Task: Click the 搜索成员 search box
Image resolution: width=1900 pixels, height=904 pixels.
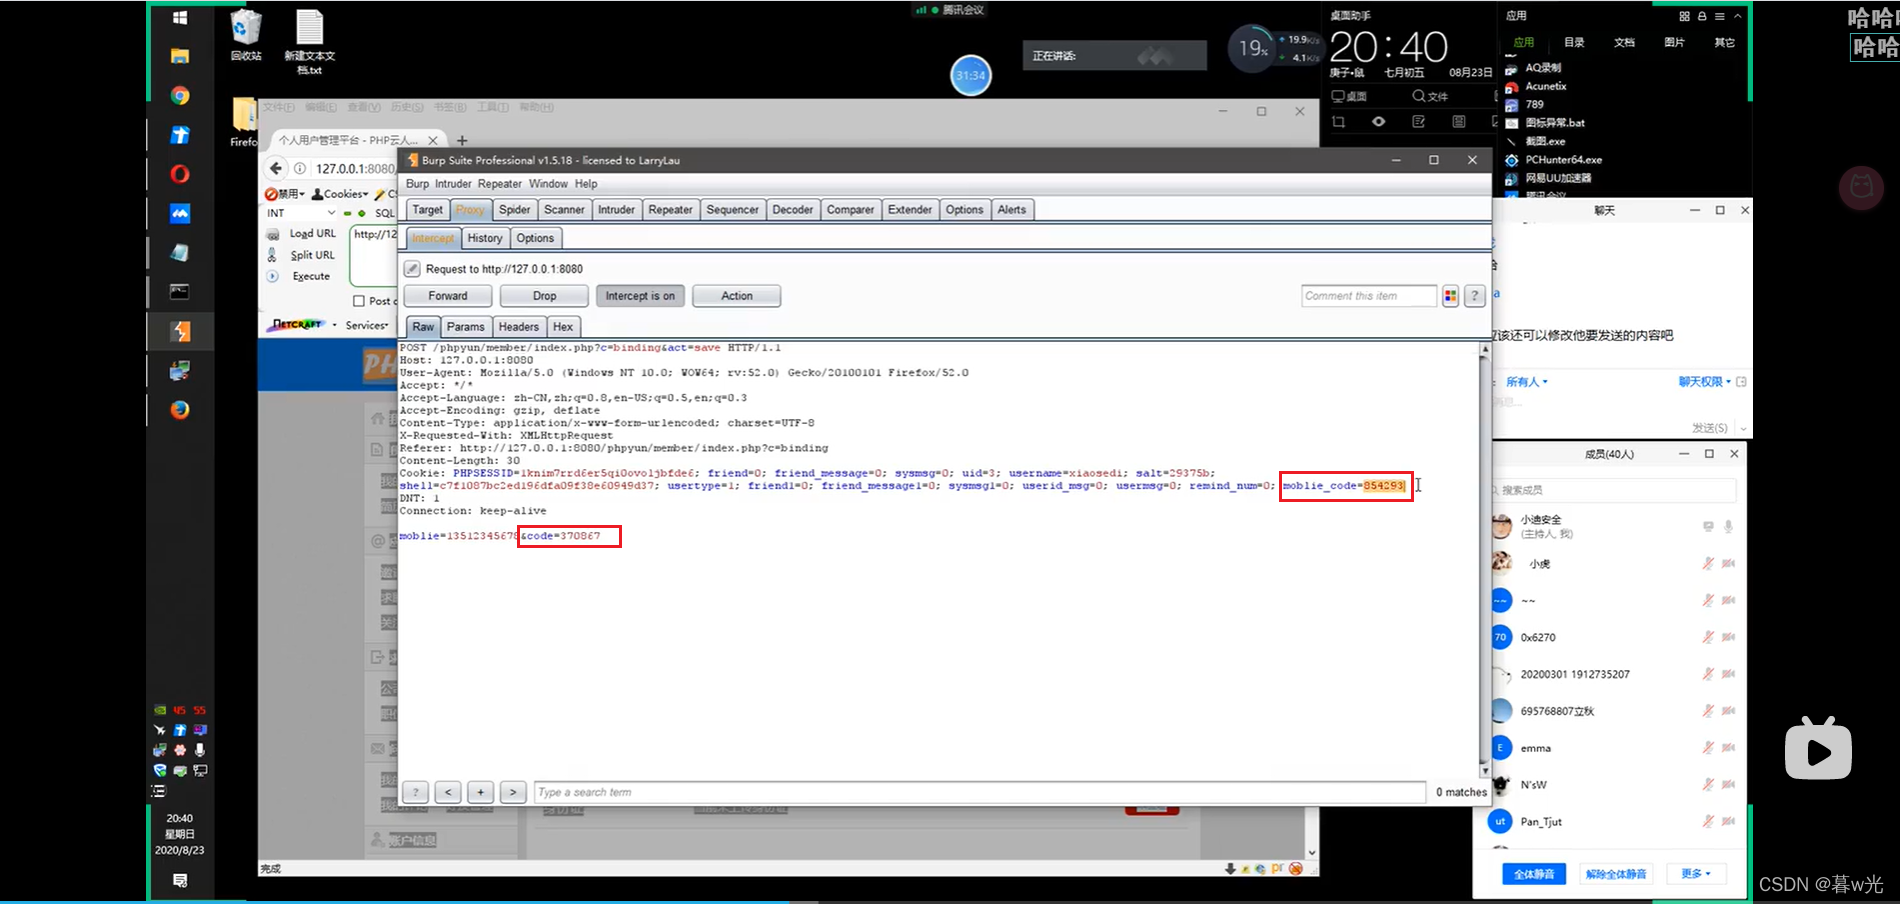Action: click(x=1612, y=490)
